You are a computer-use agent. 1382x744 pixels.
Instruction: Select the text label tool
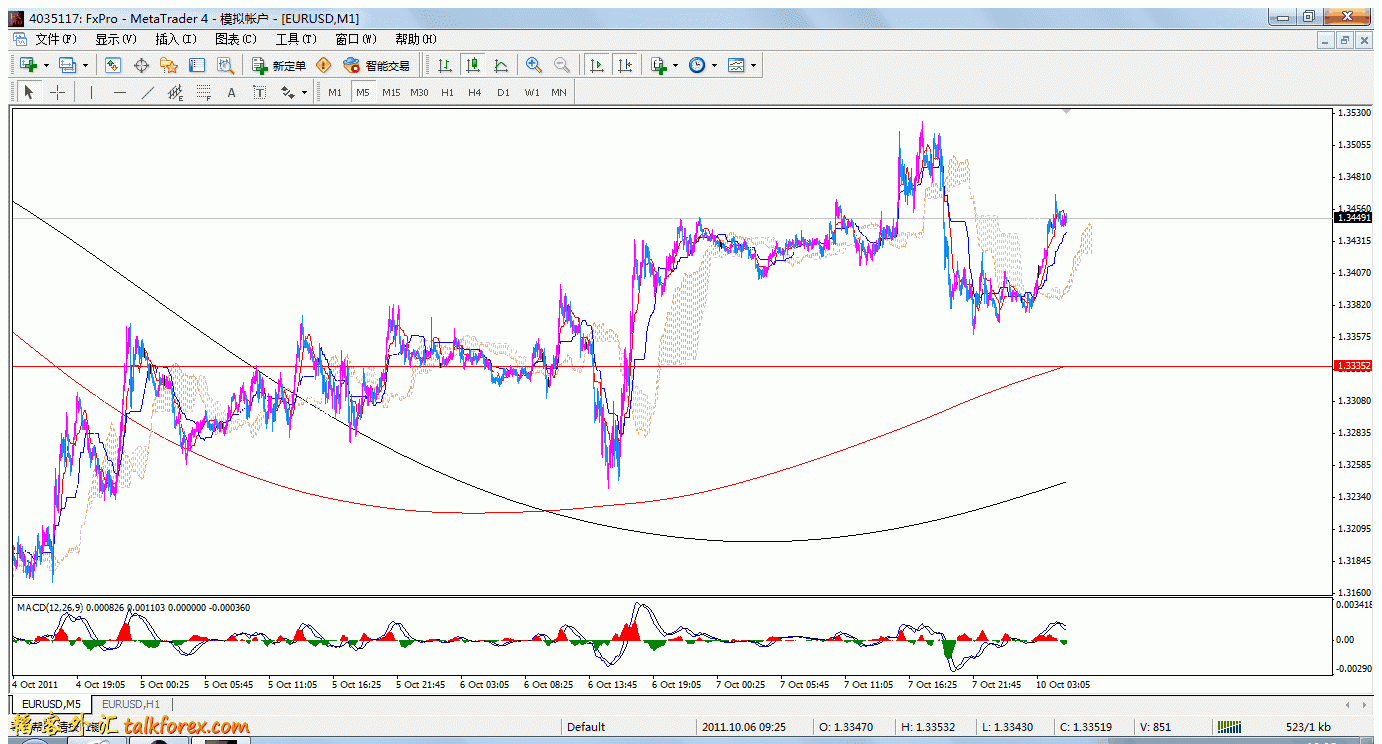point(260,92)
